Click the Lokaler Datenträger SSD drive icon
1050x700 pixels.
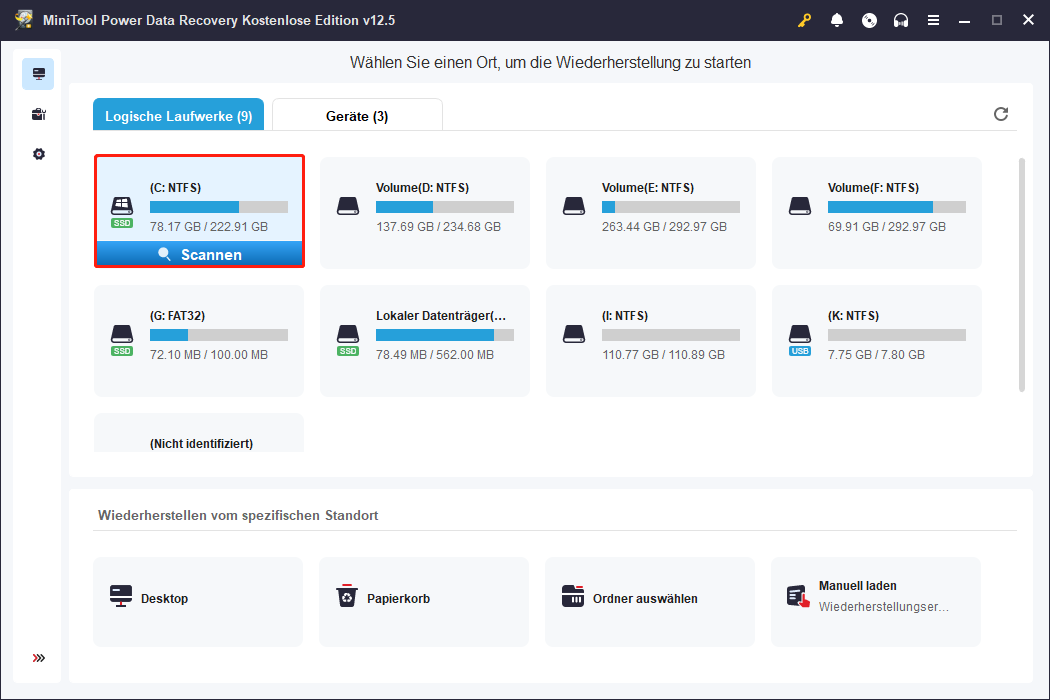(348, 340)
